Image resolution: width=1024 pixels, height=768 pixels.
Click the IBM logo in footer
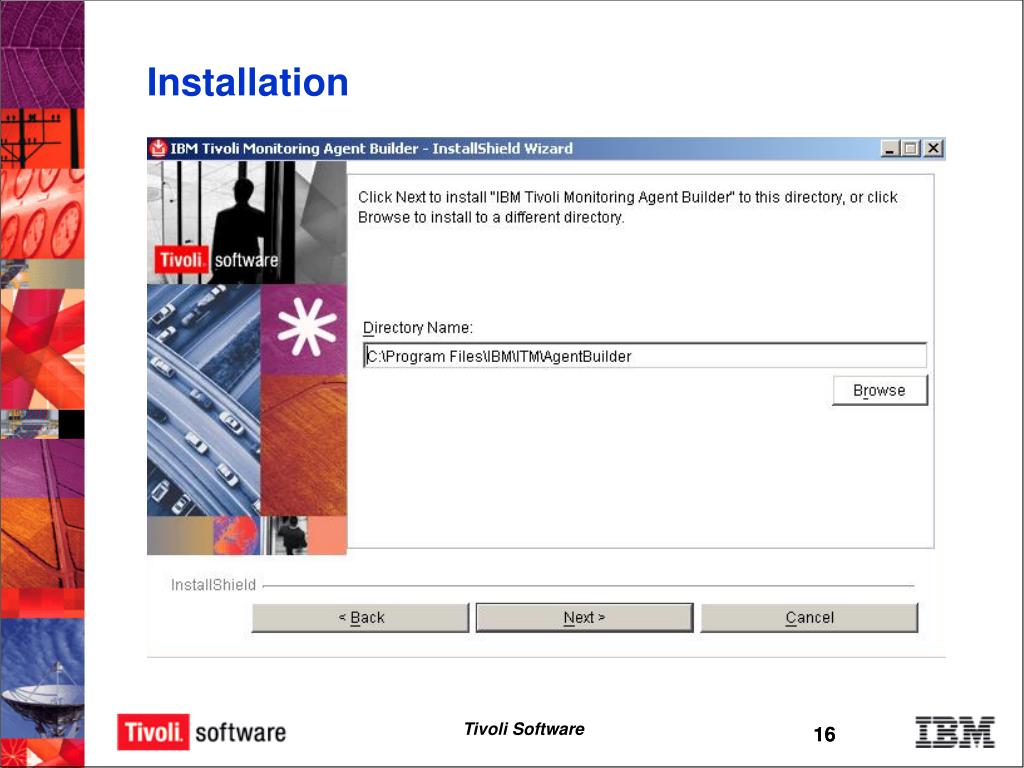tap(955, 732)
